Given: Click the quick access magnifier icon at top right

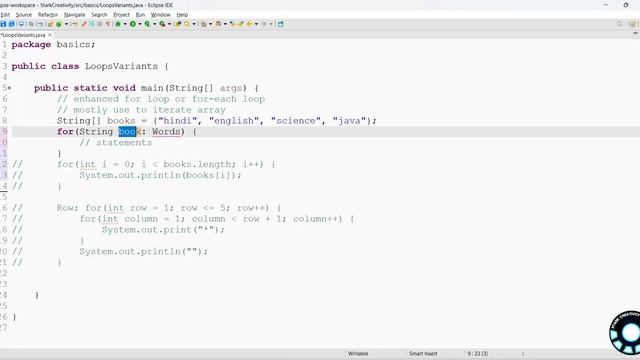Looking at the screenshot, I should click(x=620, y=24).
